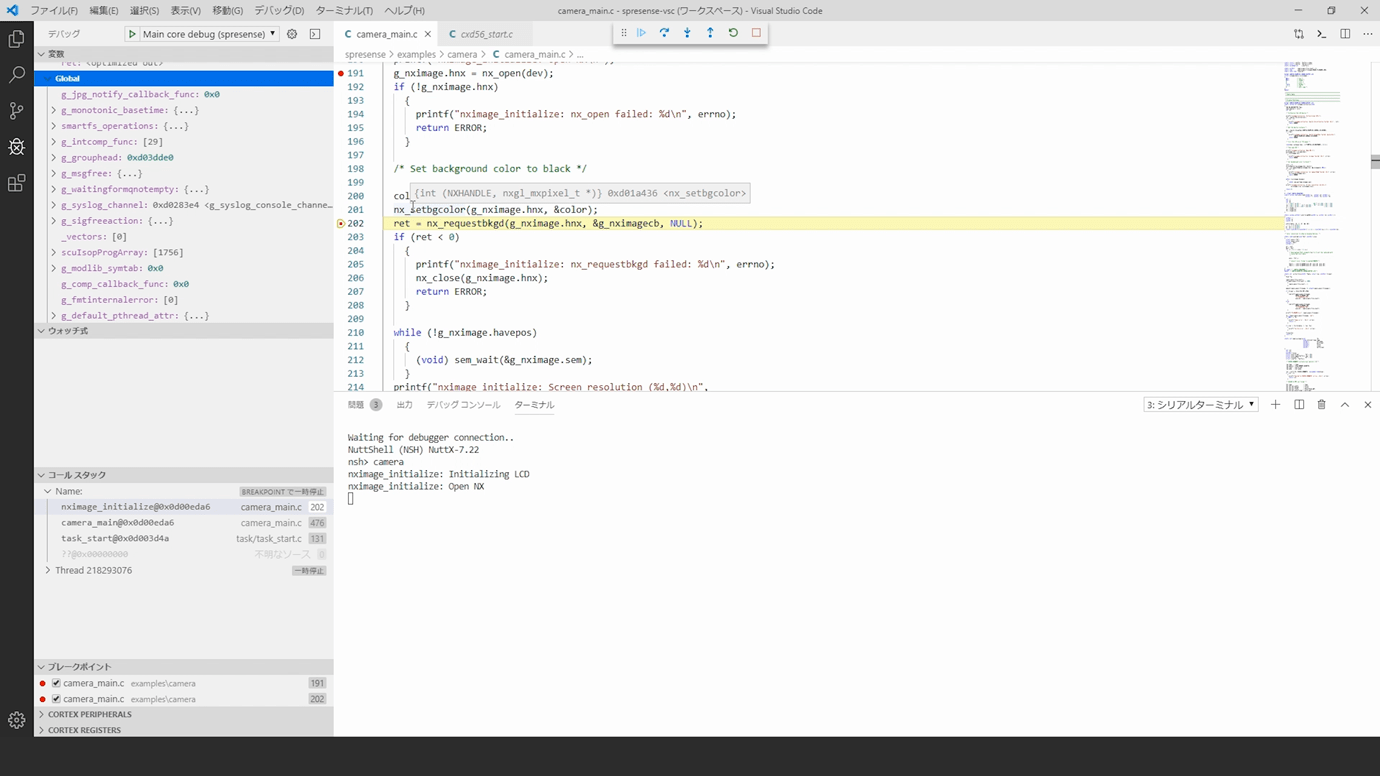Click the camera_main.c breadcrumb
Viewport: 1380px width, 776px height.
click(534, 54)
